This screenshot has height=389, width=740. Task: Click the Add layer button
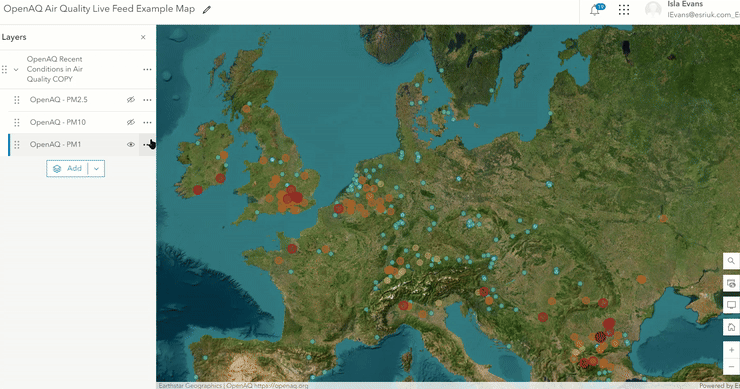(67, 169)
